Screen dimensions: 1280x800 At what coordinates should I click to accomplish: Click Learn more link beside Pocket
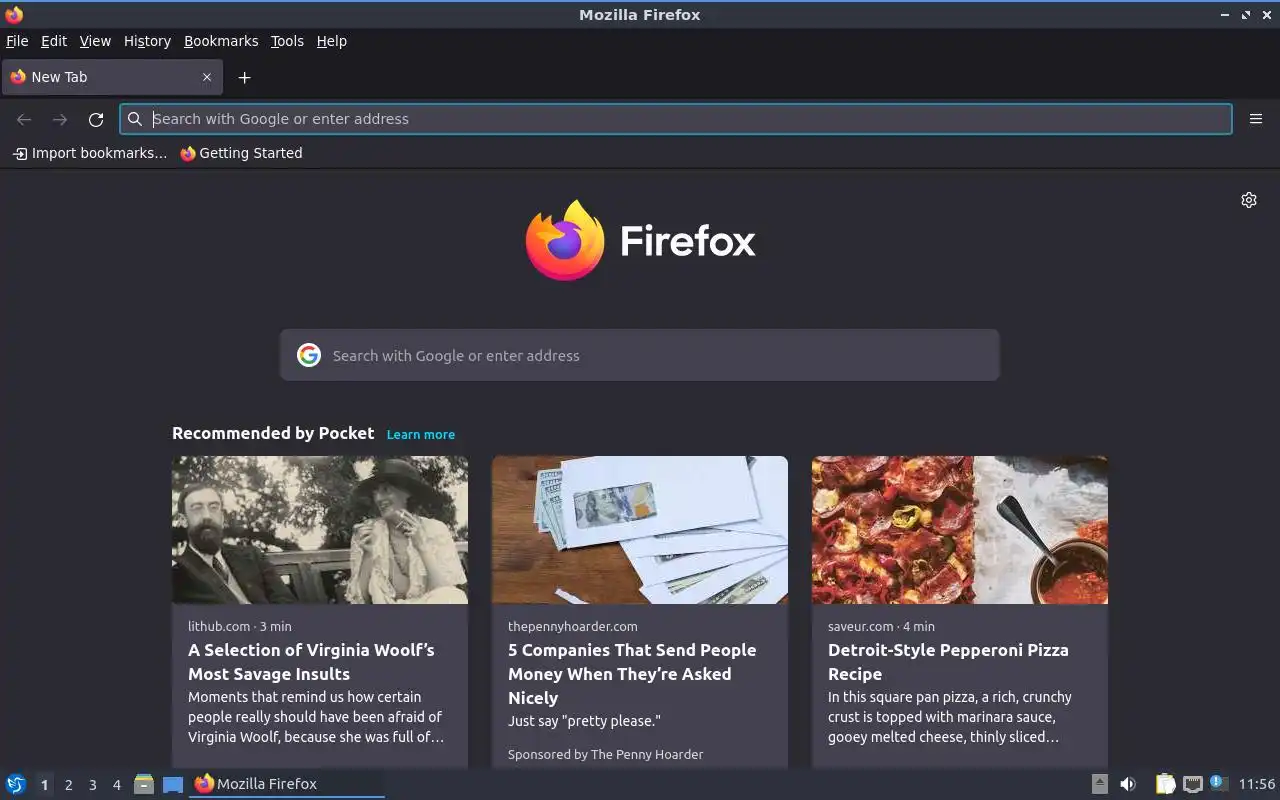point(421,434)
